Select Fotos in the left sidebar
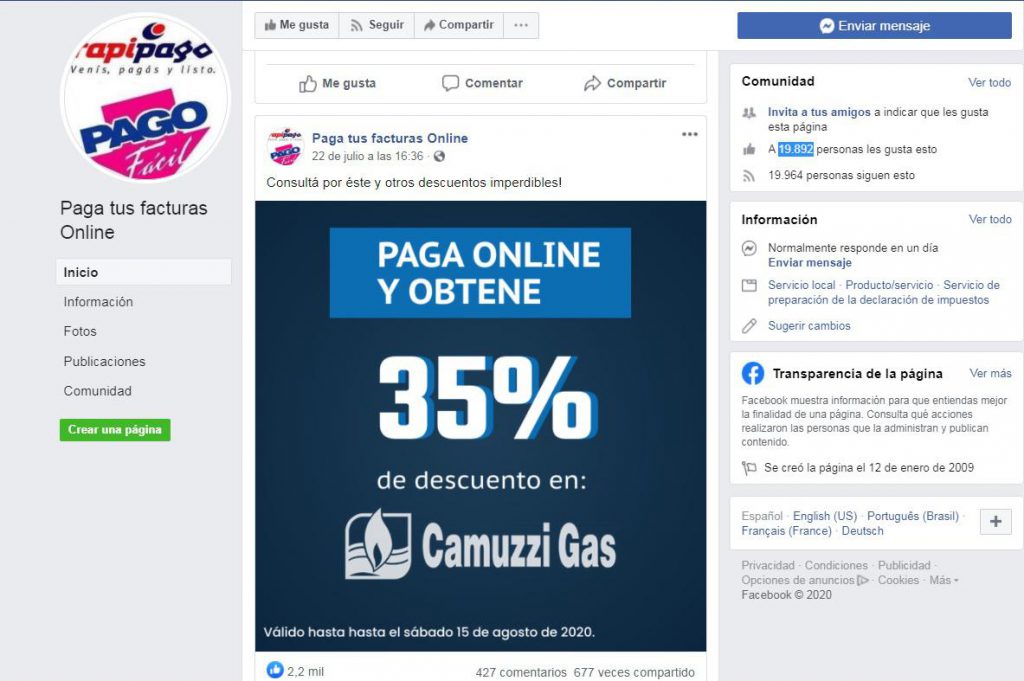The height and width of the screenshot is (681, 1024). (x=80, y=331)
